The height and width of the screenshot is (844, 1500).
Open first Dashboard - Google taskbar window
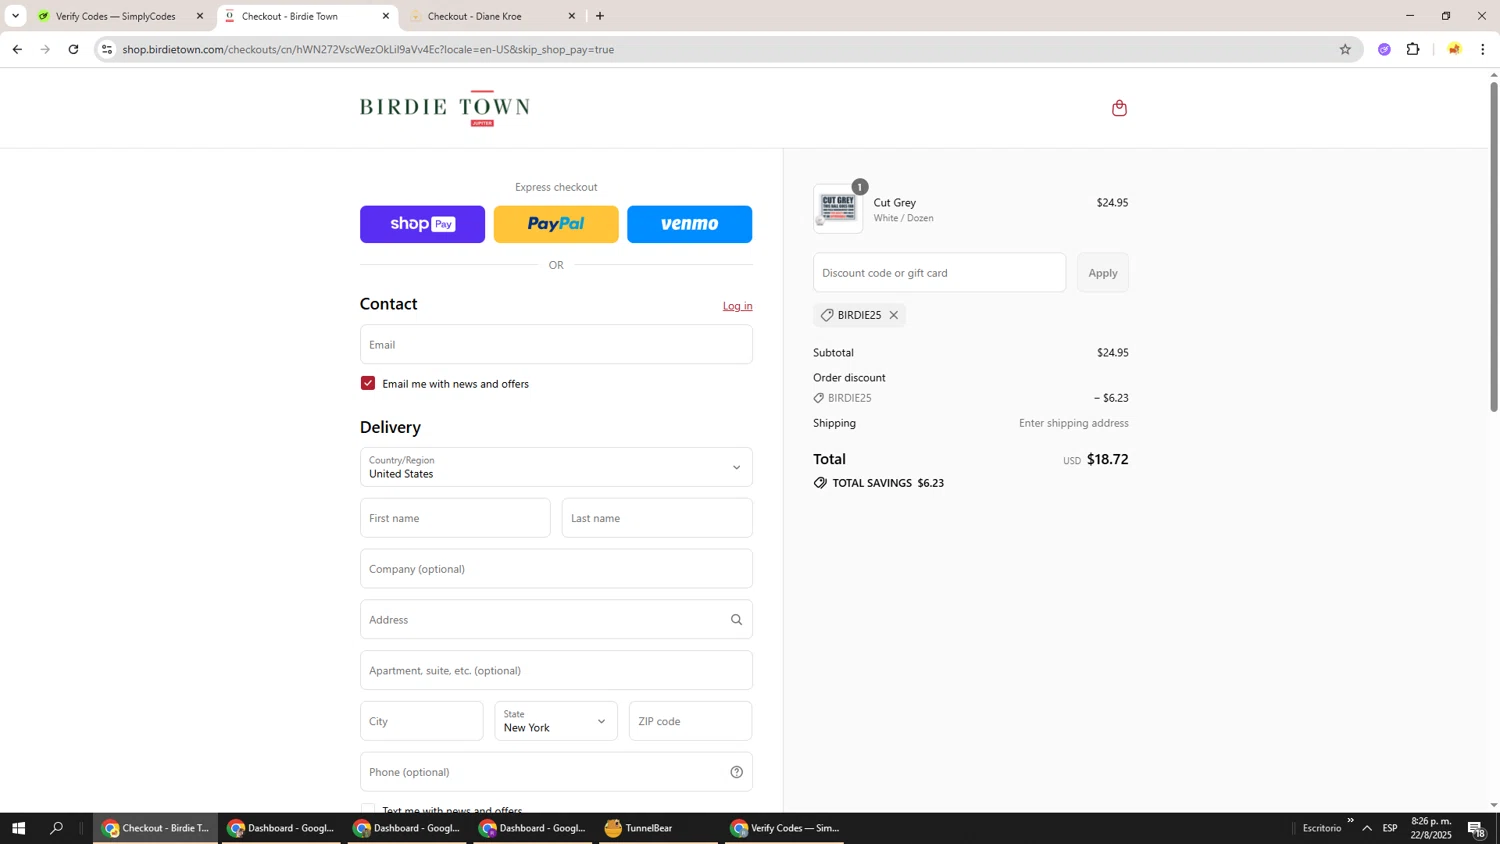(280, 828)
